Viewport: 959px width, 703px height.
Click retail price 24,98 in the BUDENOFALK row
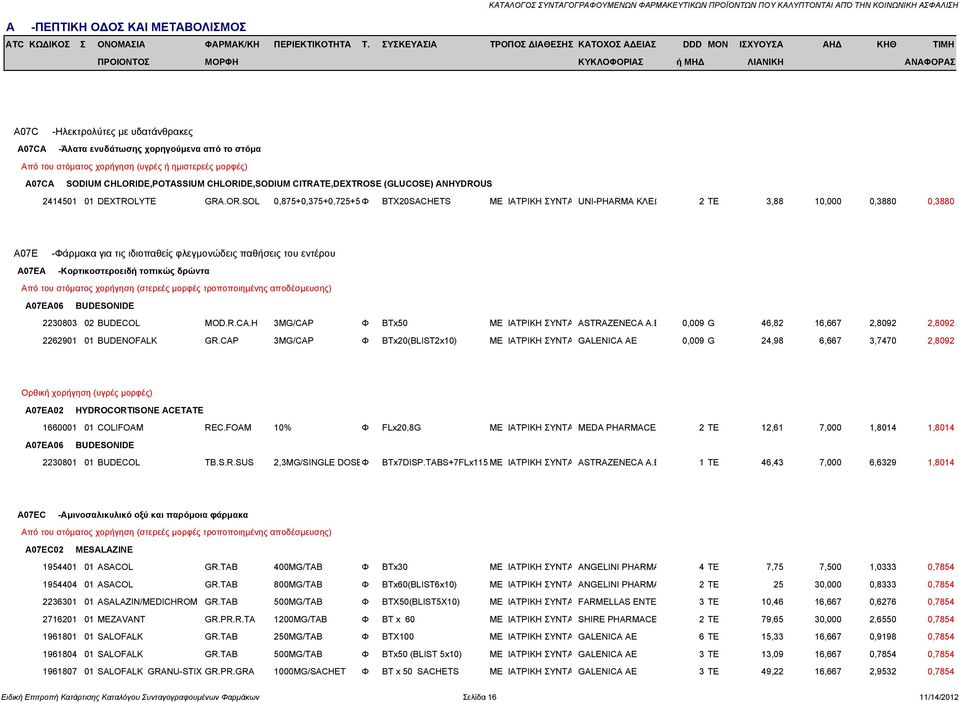point(772,340)
